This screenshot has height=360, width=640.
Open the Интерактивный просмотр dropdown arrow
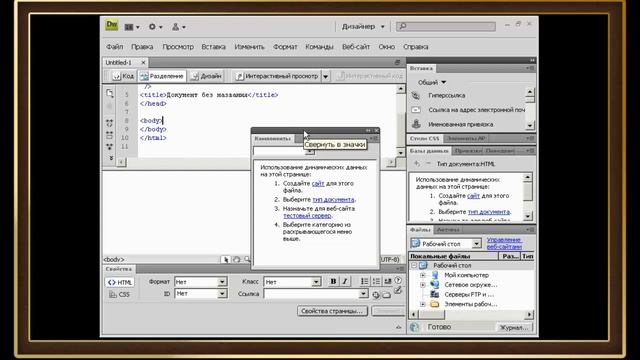(x=326, y=76)
